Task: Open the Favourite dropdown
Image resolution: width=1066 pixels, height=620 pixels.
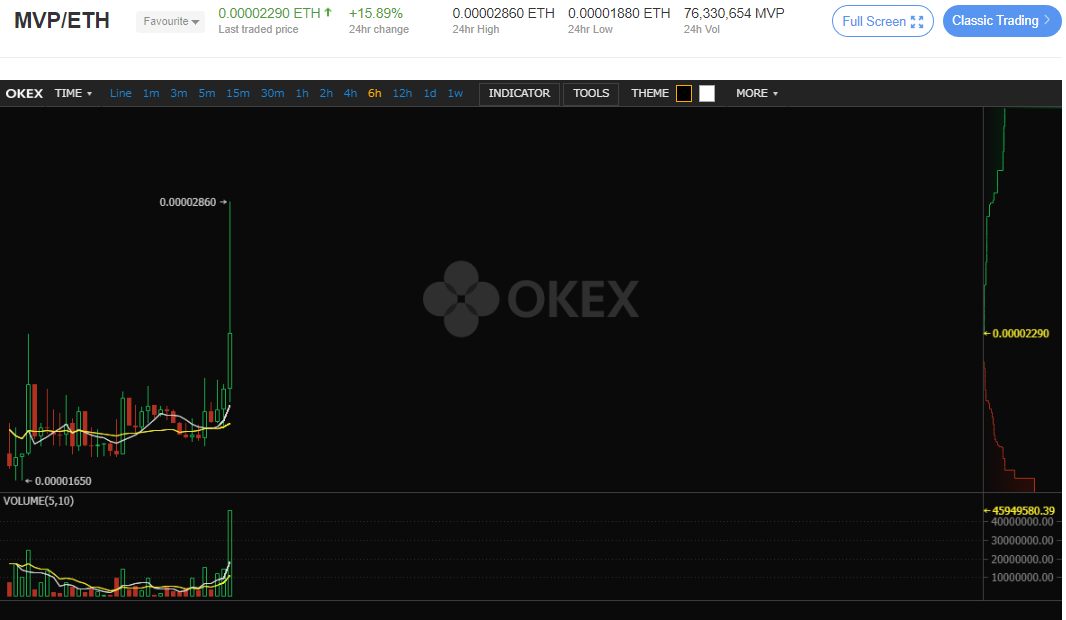Action: point(170,21)
